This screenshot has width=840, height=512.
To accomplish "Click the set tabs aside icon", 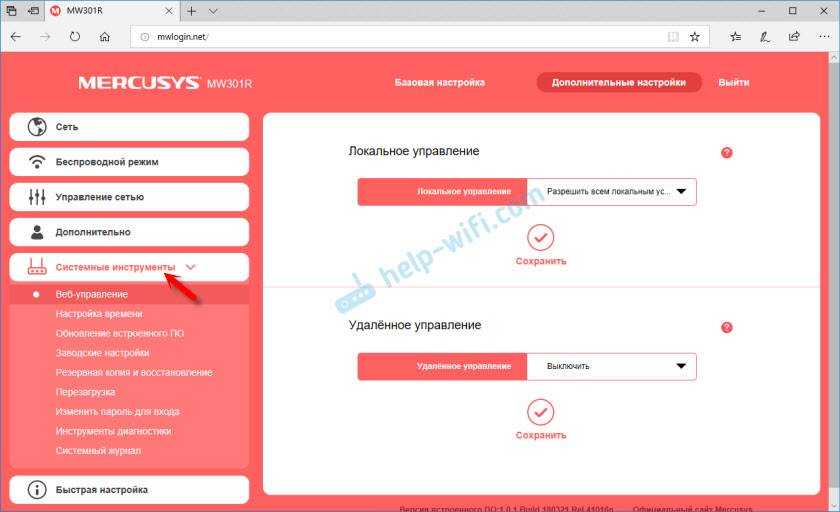I will [x=33, y=11].
